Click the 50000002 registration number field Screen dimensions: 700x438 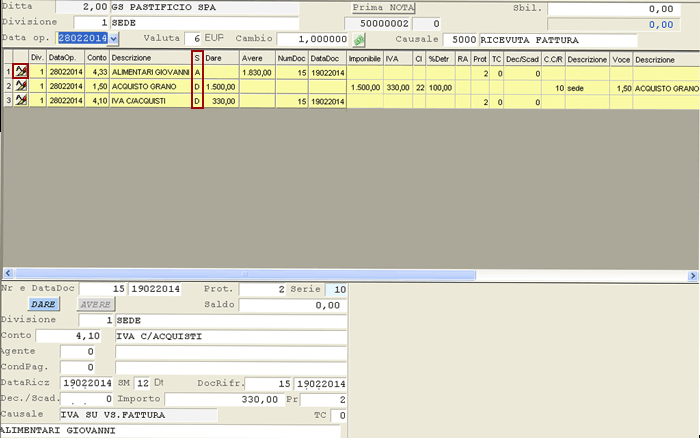click(378, 24)
